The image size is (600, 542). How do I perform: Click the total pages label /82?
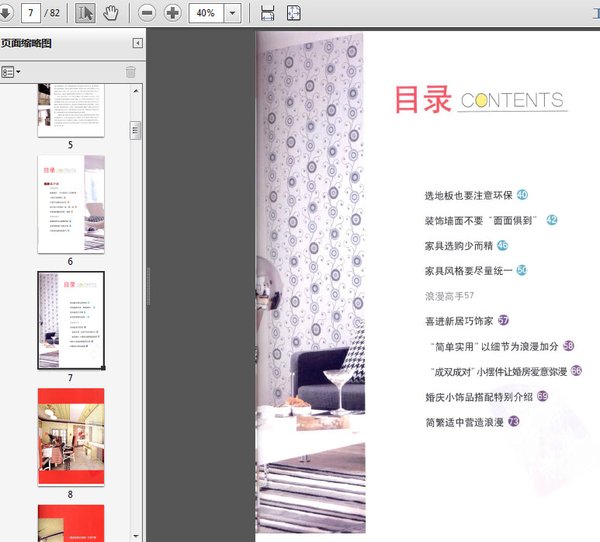coord(52,13)
